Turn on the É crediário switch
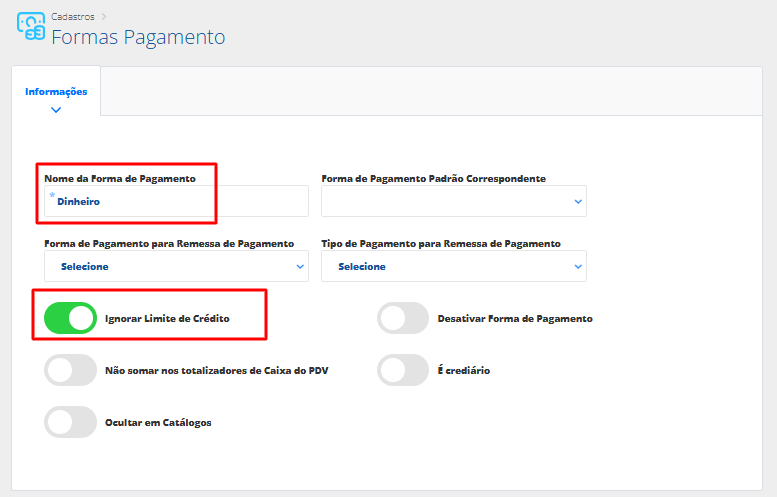This screenshot has width=777, height=497. click(x=403, y=370)
